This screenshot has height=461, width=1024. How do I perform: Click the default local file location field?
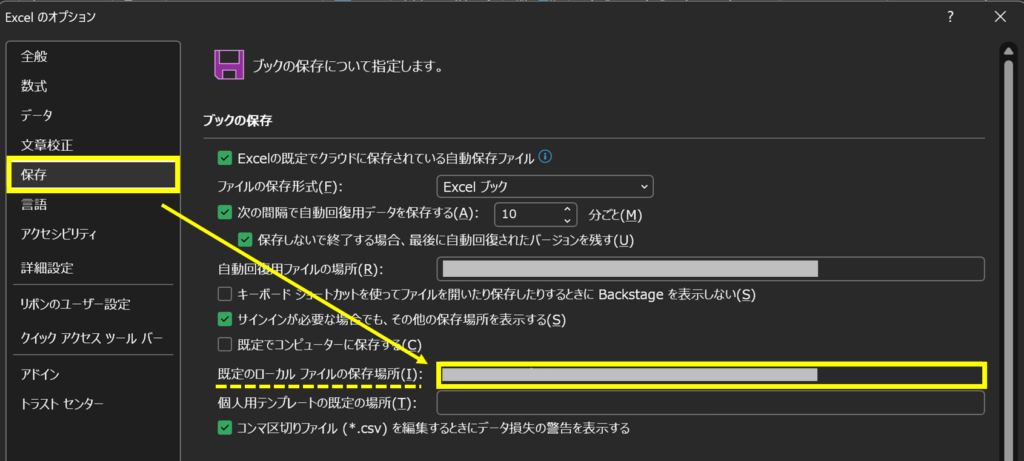[x=710, y=375]
